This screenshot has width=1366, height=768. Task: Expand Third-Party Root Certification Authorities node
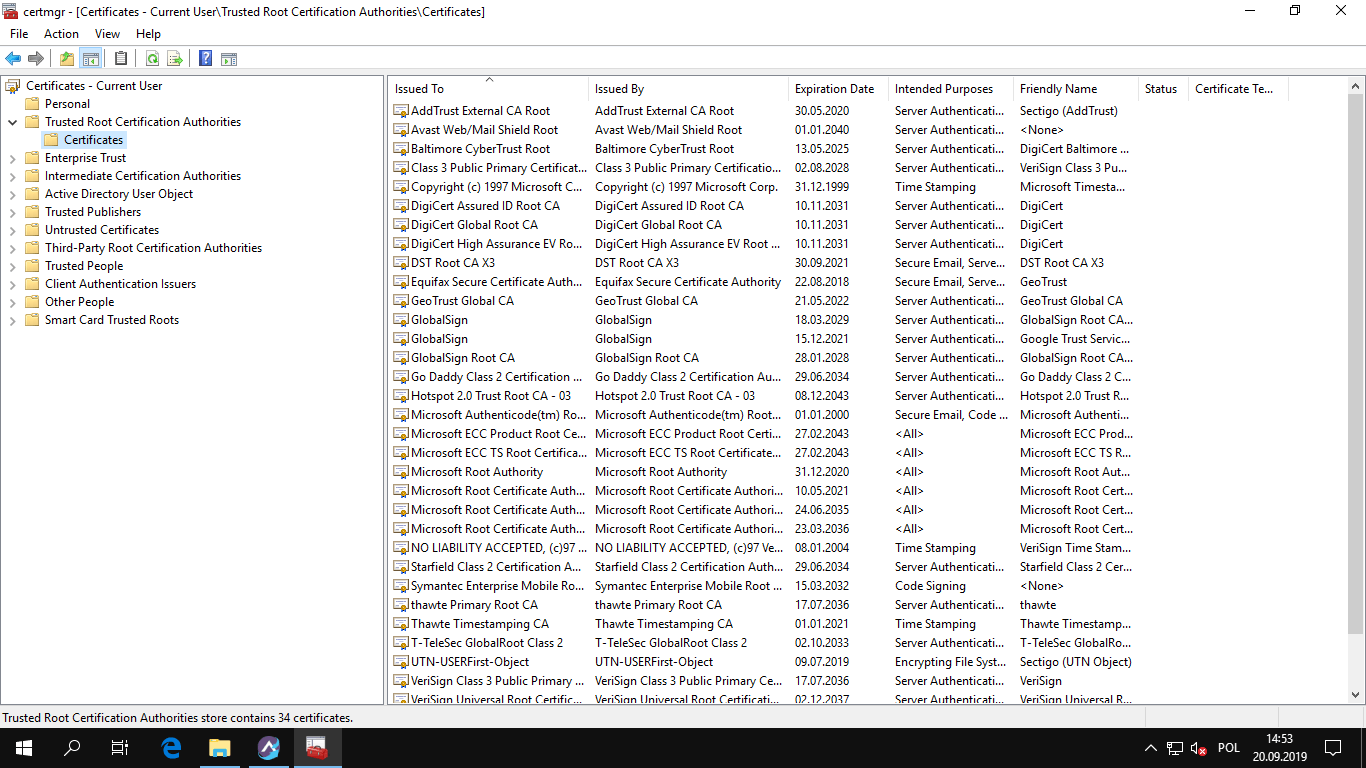(x=13, y=248)
